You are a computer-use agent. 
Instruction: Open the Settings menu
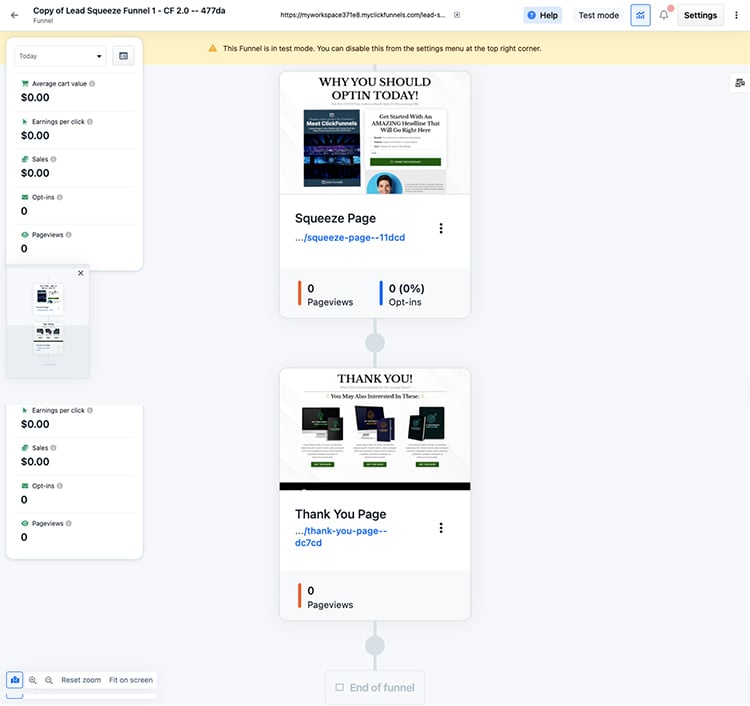click(x=700, y=15)
